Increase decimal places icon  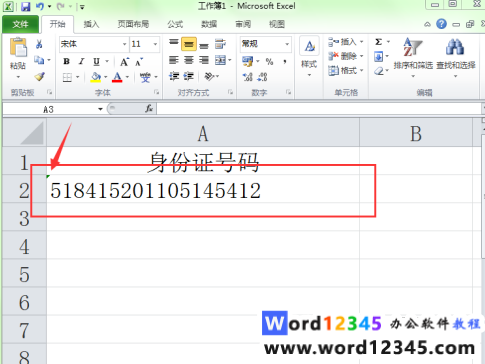point(248,77)
